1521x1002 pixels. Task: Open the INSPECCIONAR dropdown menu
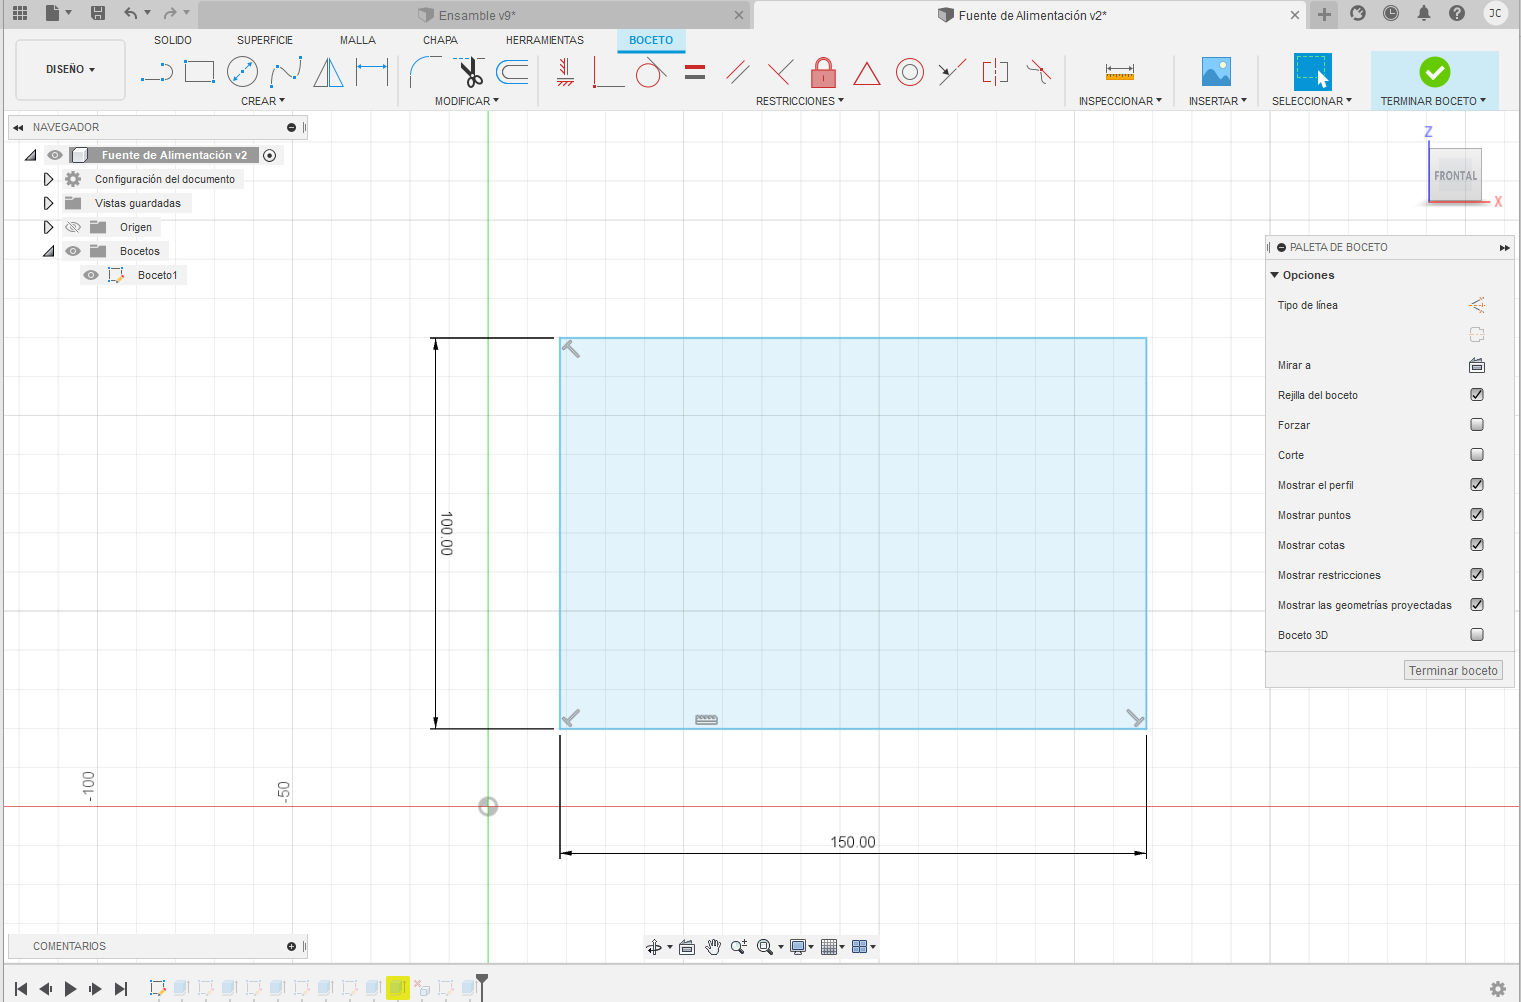[x=1120, y=101]
